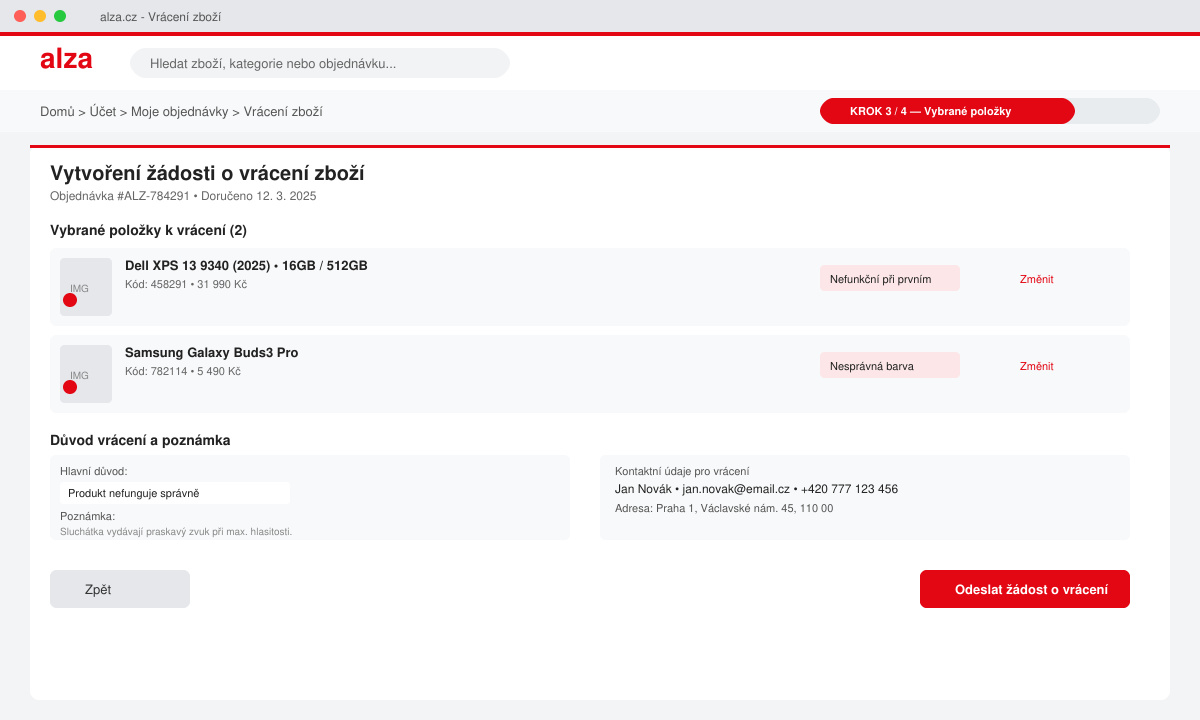Viewport: 1200px width, 720px height.
Task: Click the Nefunkční při prvním reason tag
Action: click(890, 278)
